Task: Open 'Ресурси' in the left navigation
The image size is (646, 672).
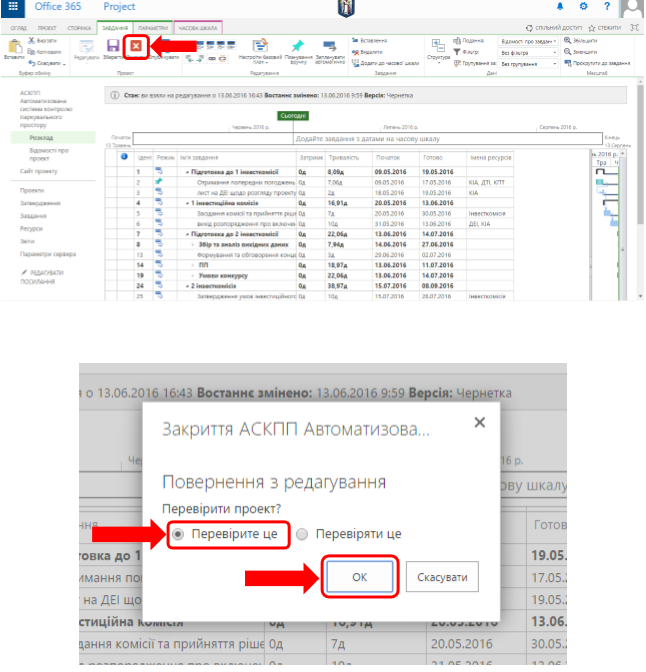Action: point(31,228)
